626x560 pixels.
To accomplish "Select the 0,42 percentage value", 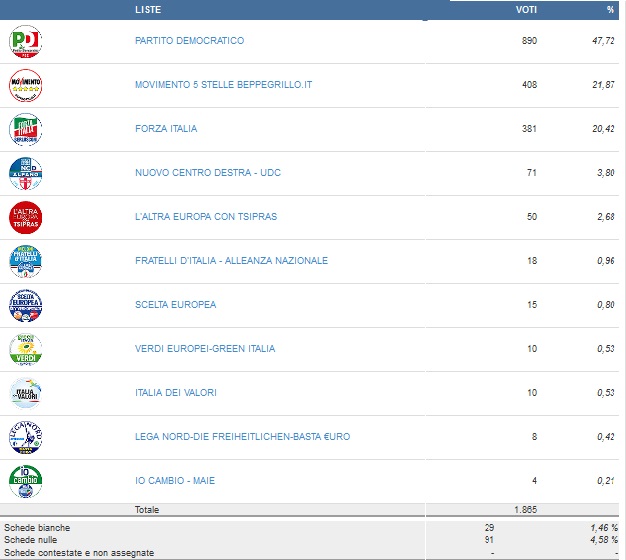I will point(606,437).
